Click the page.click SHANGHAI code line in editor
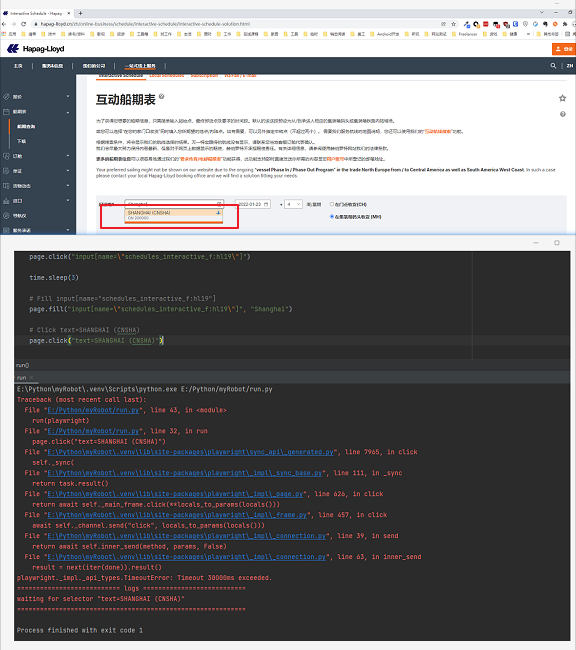Screen dimensions: 576x650 96,340
